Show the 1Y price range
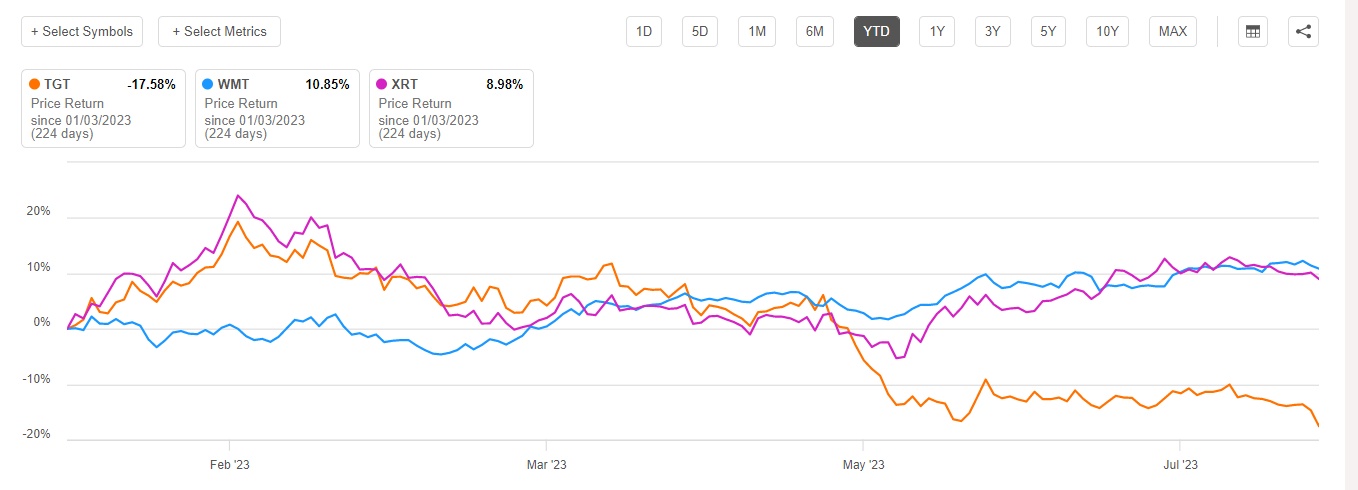This screenshot has width=1358, height=490. (x=937, y=31)
